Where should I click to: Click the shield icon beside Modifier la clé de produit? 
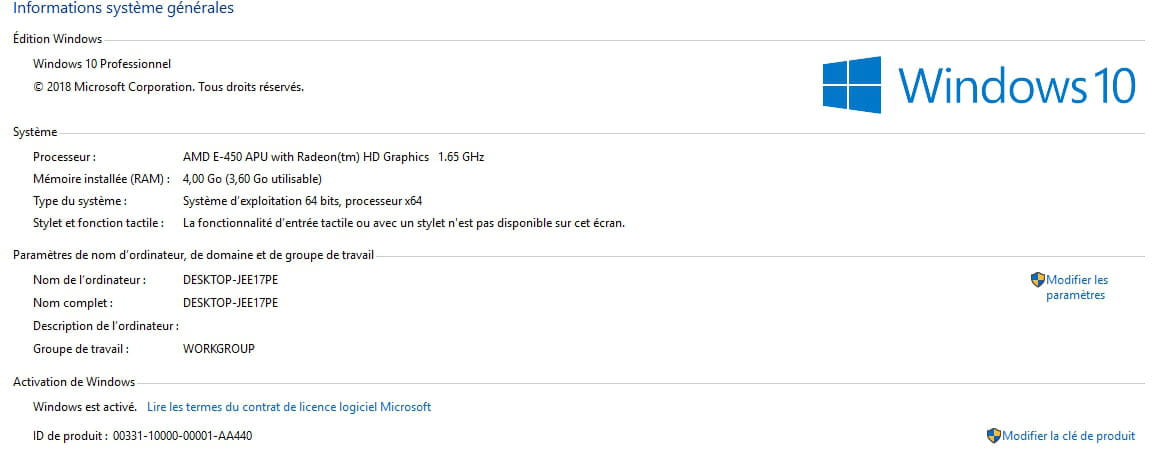point(994,435)
